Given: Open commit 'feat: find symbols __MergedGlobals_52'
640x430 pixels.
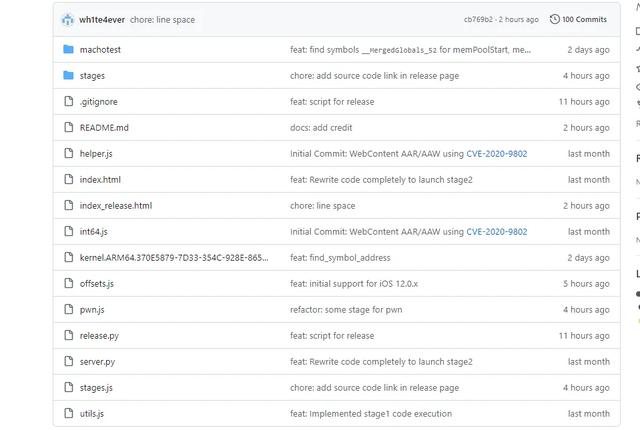Looking at the screenshot, I should coord(410,50).
